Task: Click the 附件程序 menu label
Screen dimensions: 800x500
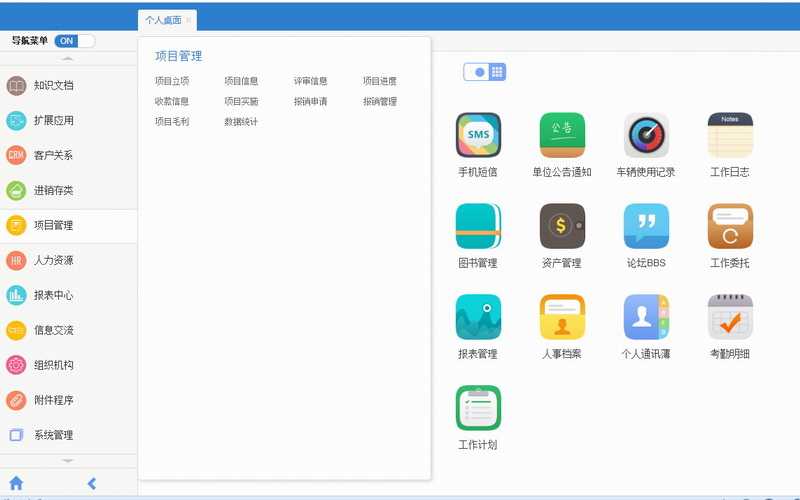Action: [54, 400]
